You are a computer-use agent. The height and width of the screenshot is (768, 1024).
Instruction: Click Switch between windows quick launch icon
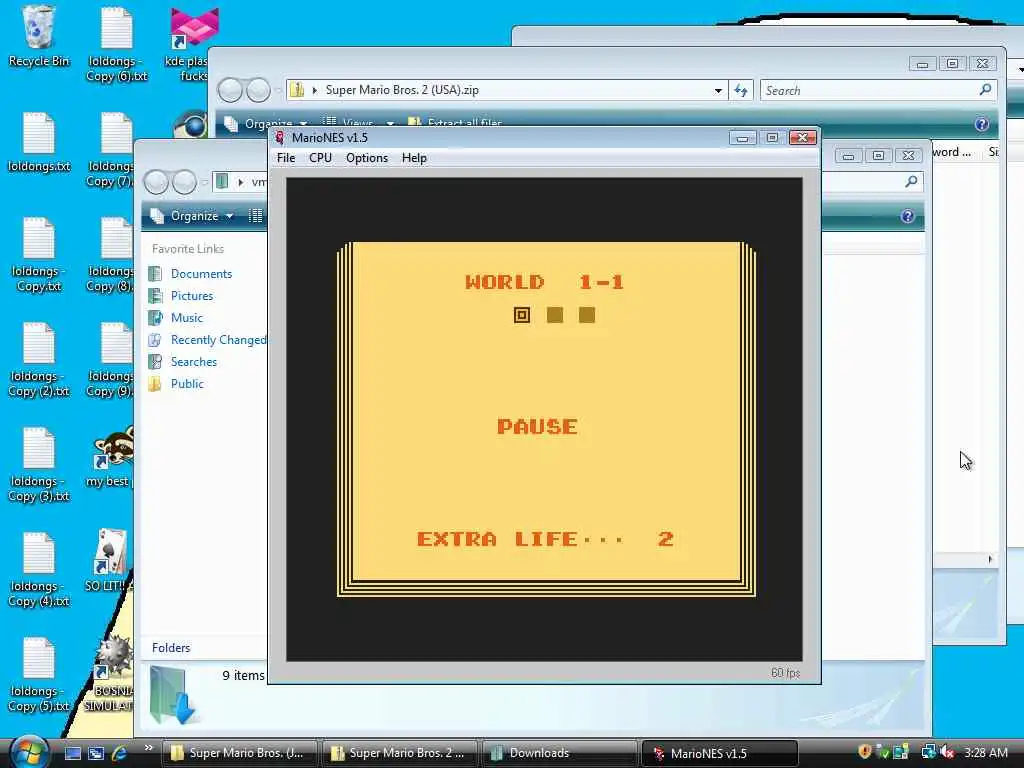pos(96,753)
